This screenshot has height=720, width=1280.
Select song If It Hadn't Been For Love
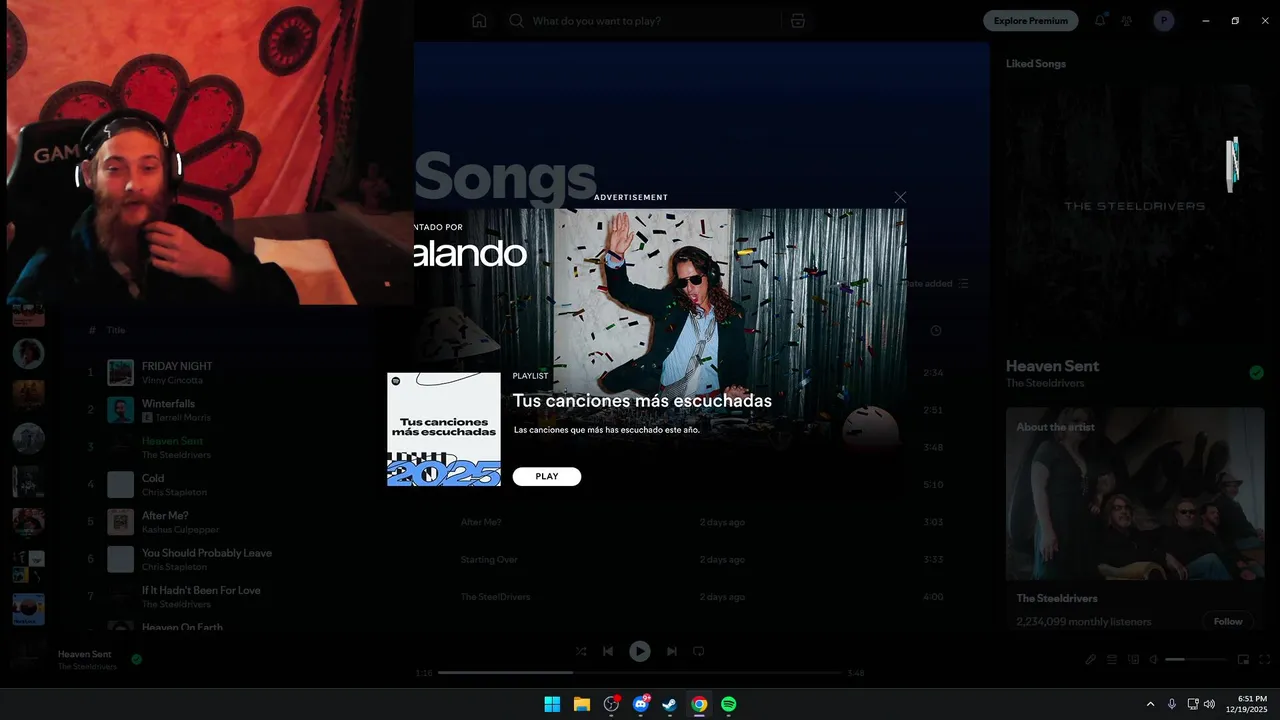pyautogui.click(x=201, y=590)
